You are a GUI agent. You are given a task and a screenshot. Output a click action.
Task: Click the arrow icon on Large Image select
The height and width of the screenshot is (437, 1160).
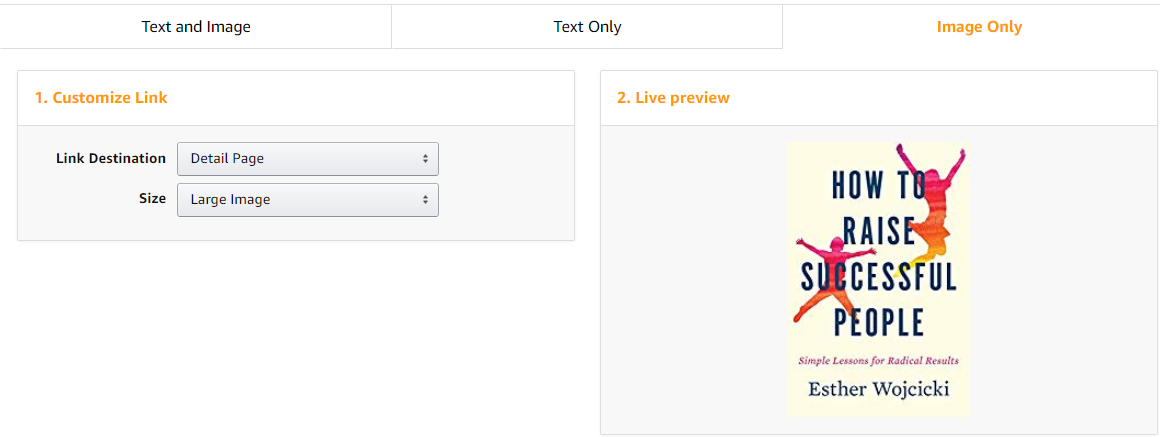point(425,200)
